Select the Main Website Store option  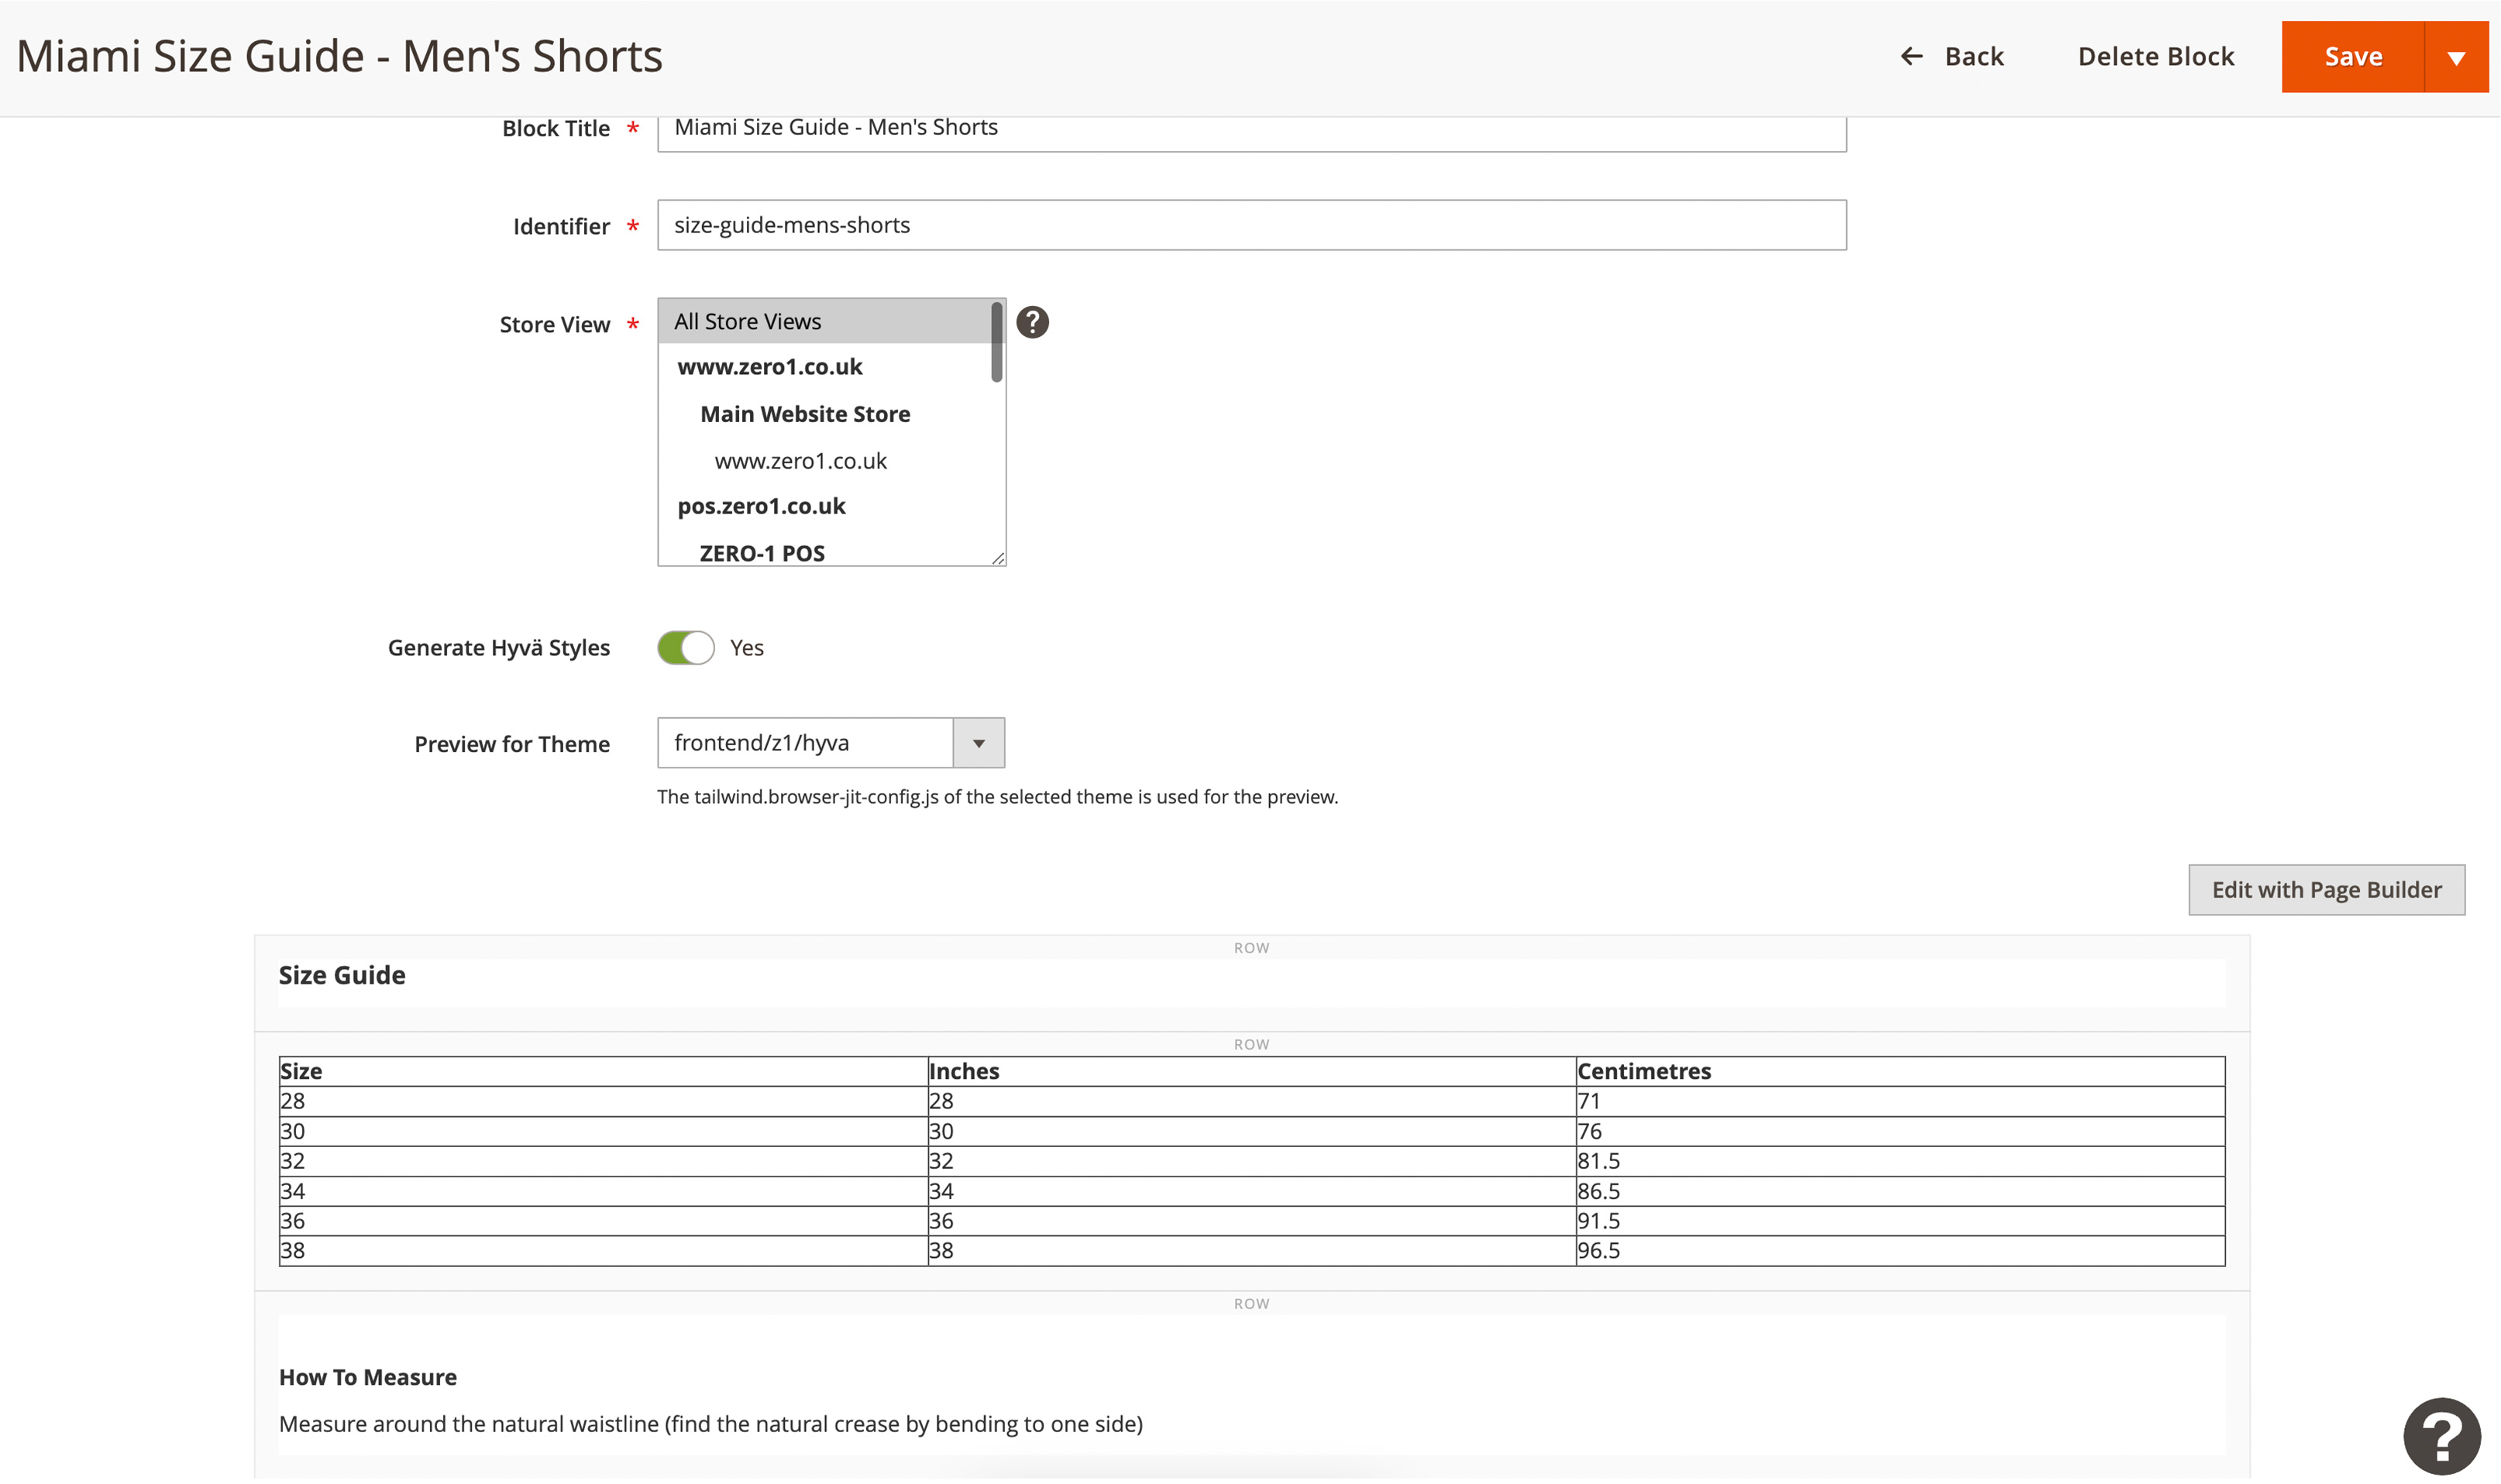click(x=805, y=414)
